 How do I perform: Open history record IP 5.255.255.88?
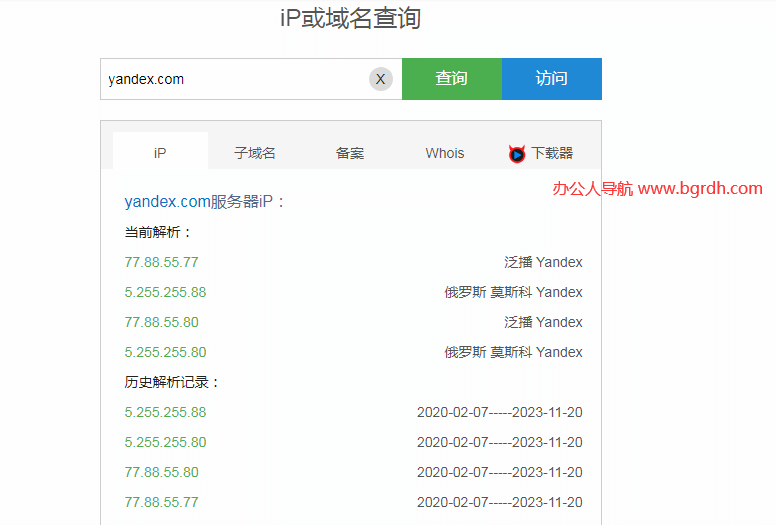(x=165, y=412)
